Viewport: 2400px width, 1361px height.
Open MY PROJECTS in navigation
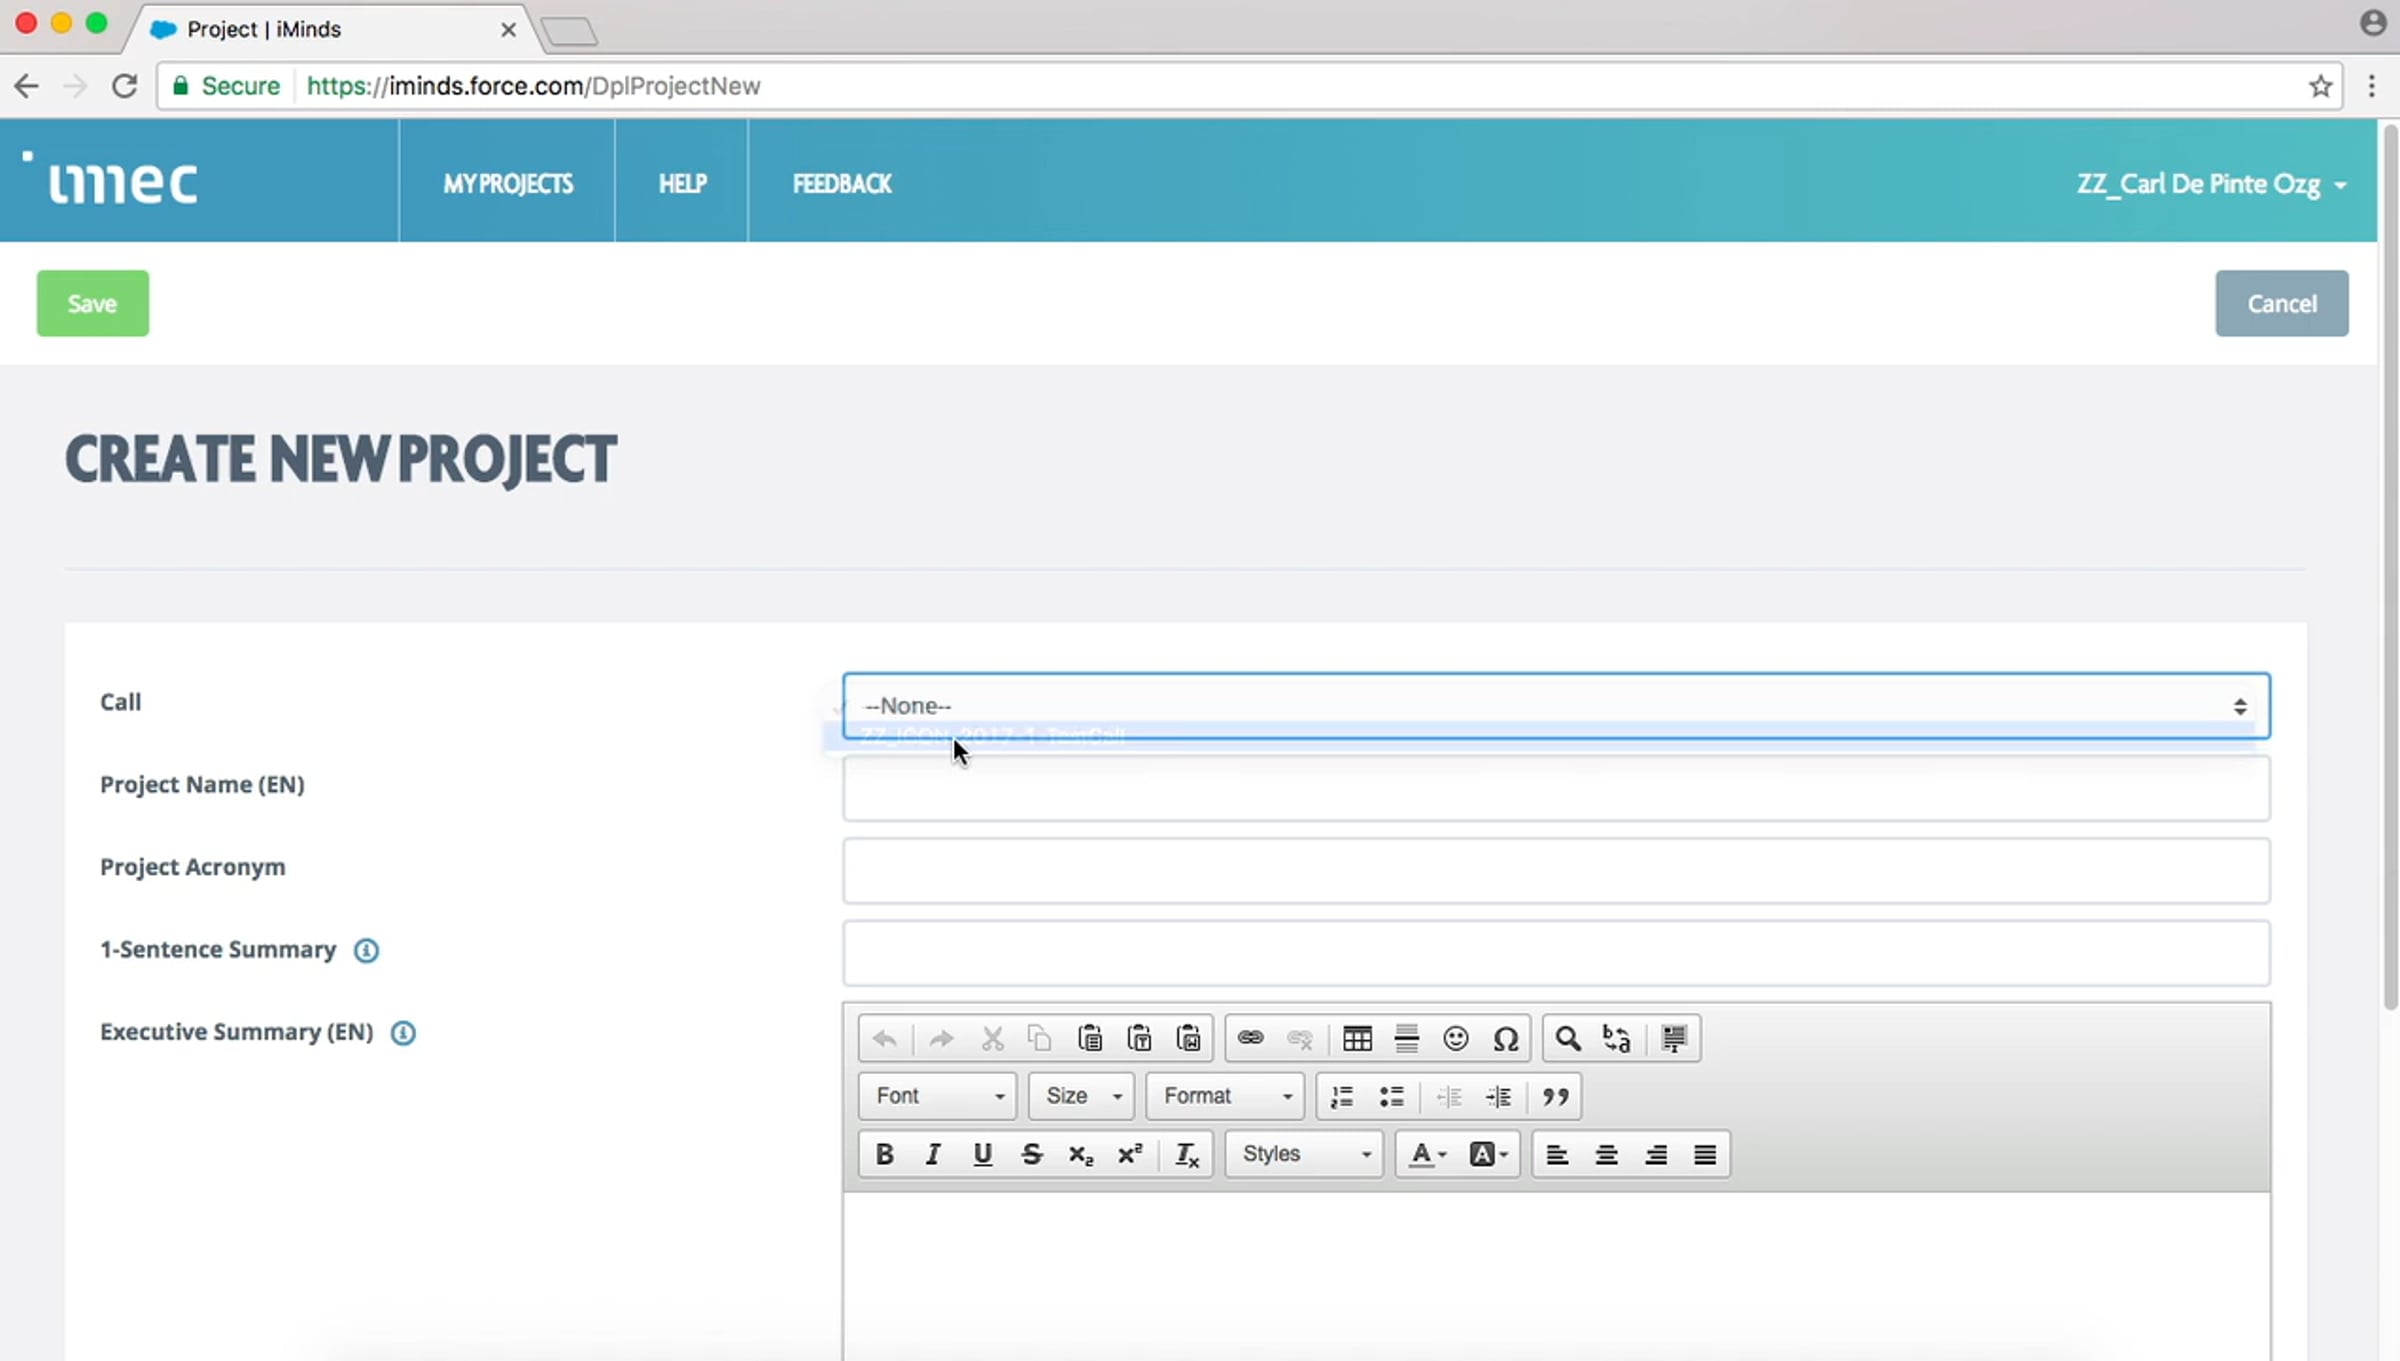[508, 184]
